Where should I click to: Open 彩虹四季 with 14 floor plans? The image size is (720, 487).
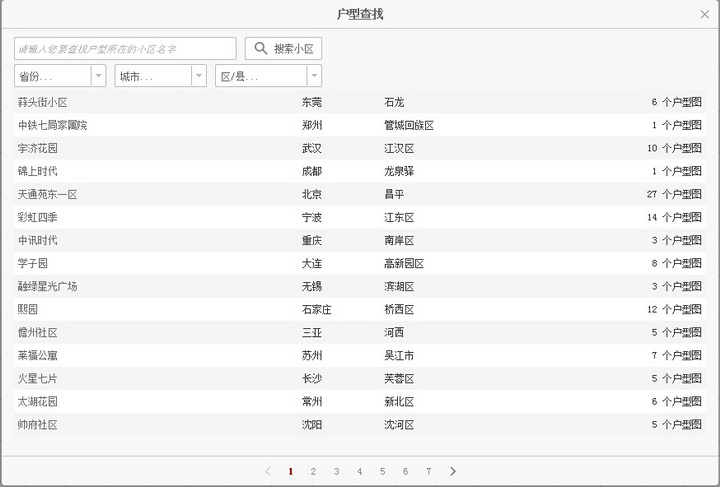pyautogui.click(x=37, y=217)
